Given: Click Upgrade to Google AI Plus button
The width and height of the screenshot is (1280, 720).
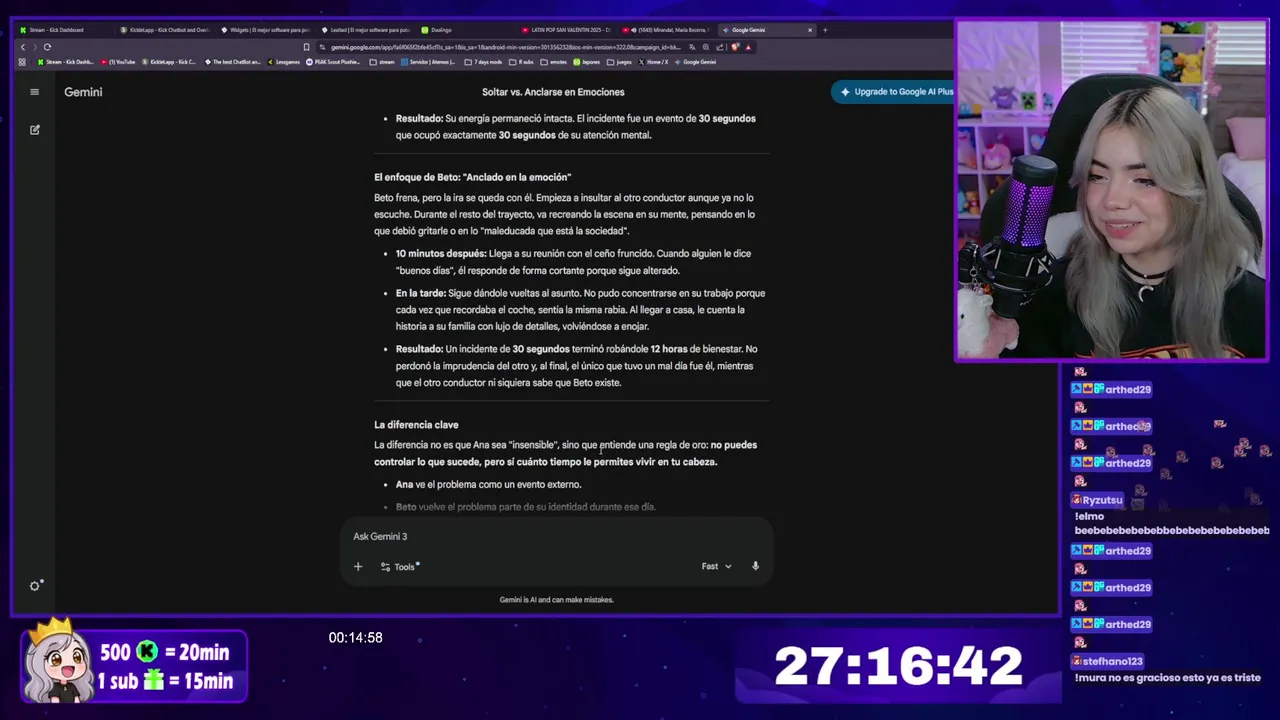Looking at the screenshot, I should tap(896, 92).
